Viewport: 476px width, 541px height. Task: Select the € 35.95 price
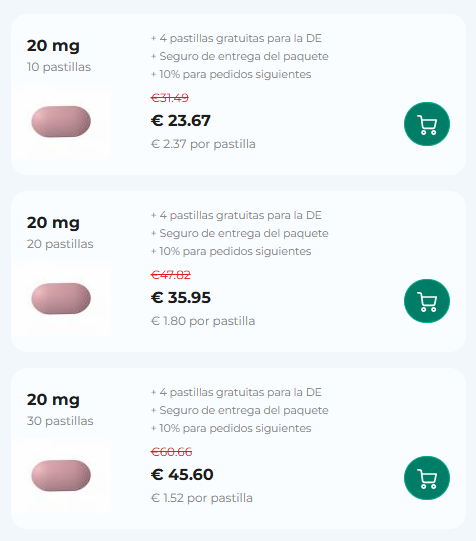point(180,297)
